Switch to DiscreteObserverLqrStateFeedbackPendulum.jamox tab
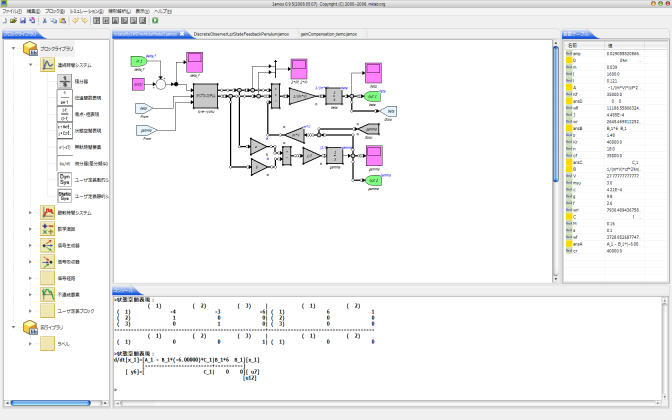Viewport: 672px width, 420px height. point(241,33)
